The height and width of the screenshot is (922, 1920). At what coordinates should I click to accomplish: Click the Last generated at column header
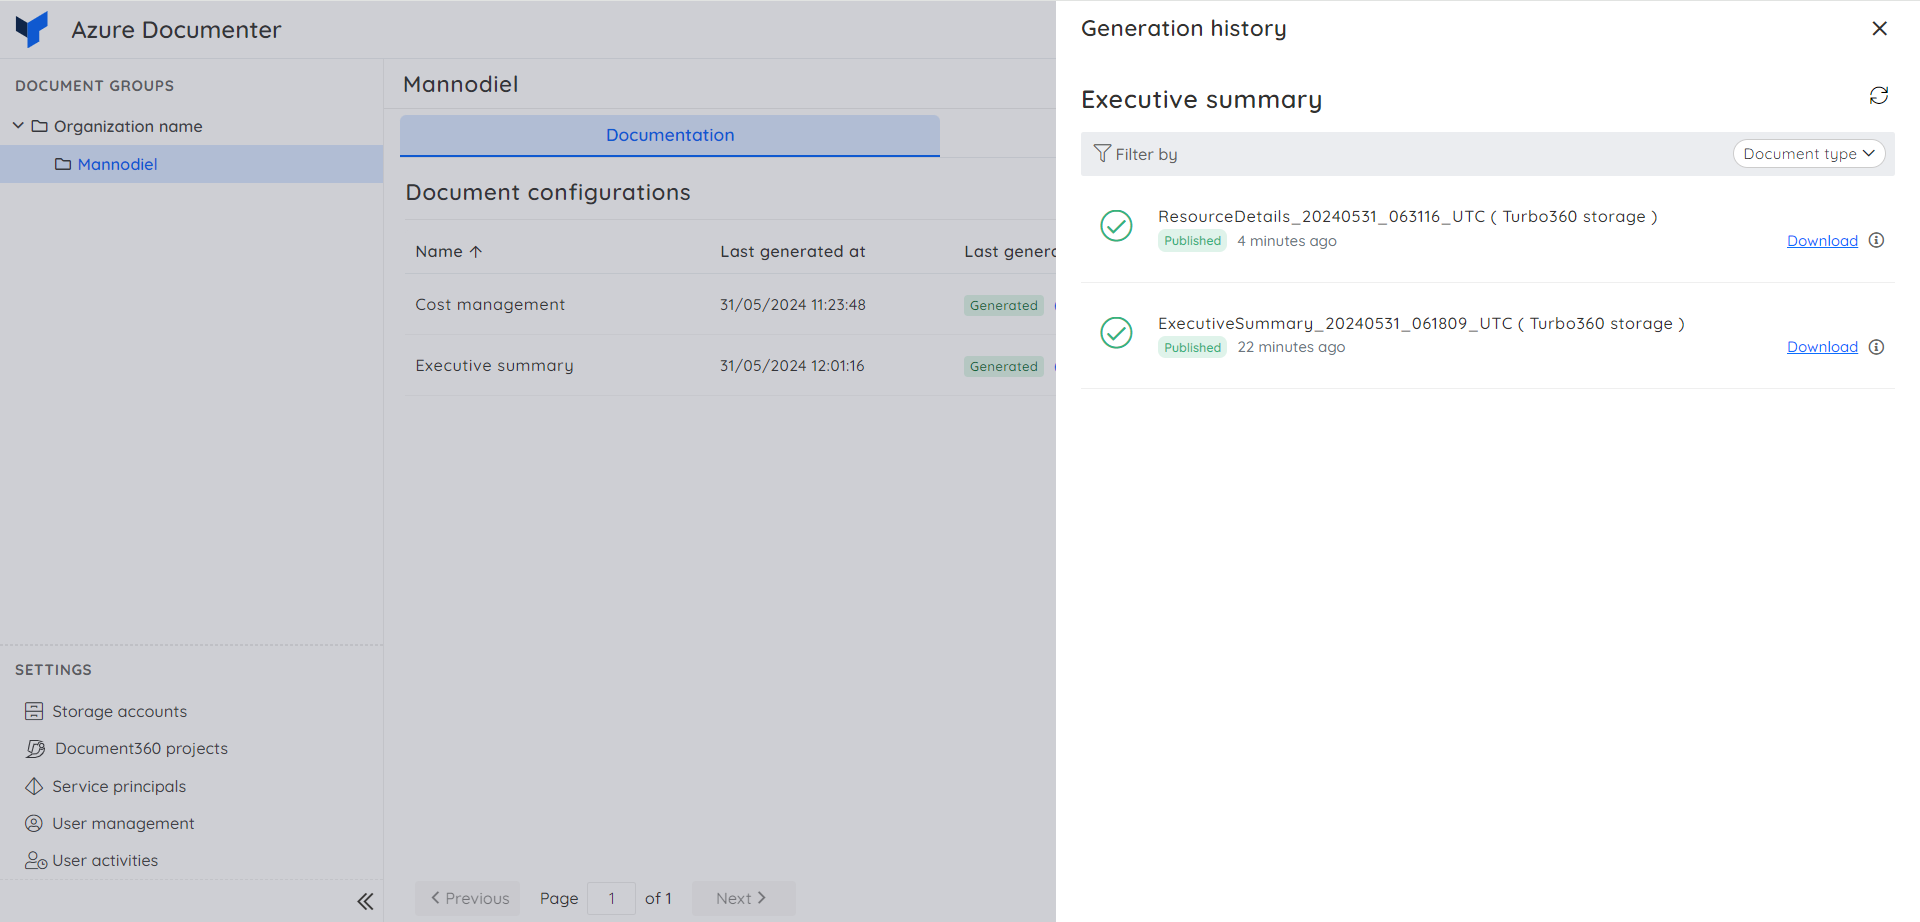click(793, 251)
